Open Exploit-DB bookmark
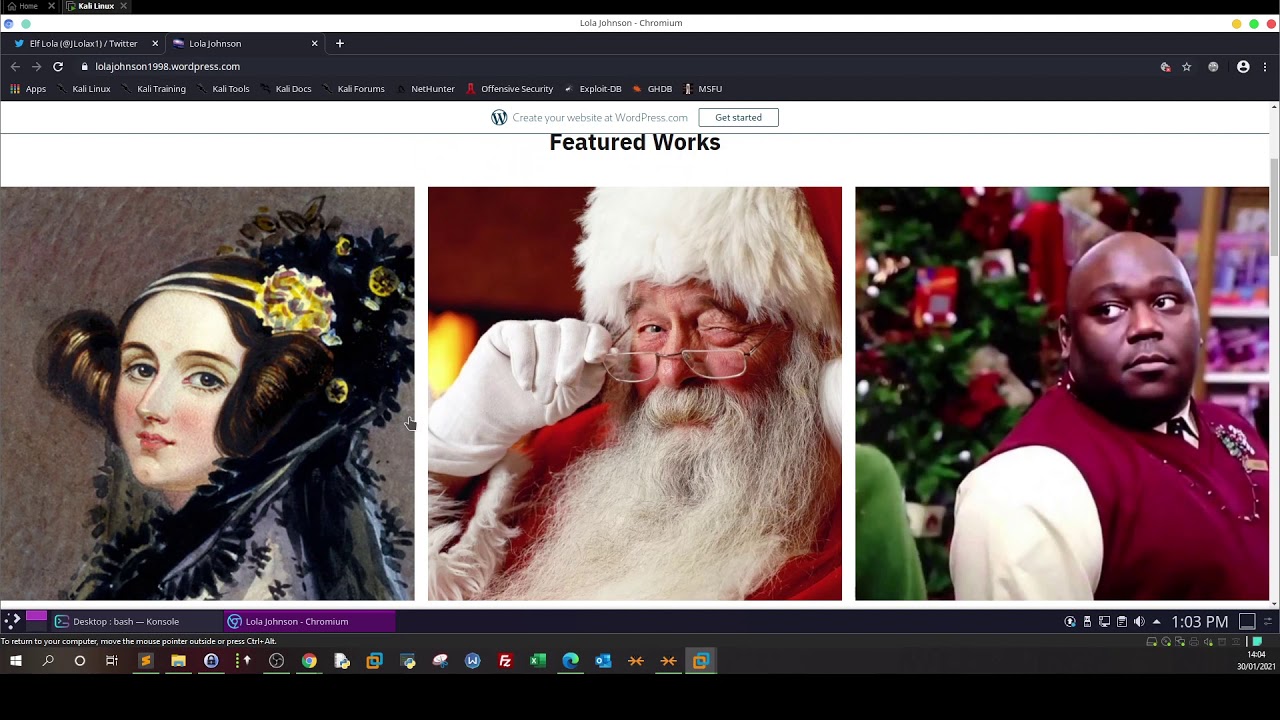 click(x=593, y=89)
